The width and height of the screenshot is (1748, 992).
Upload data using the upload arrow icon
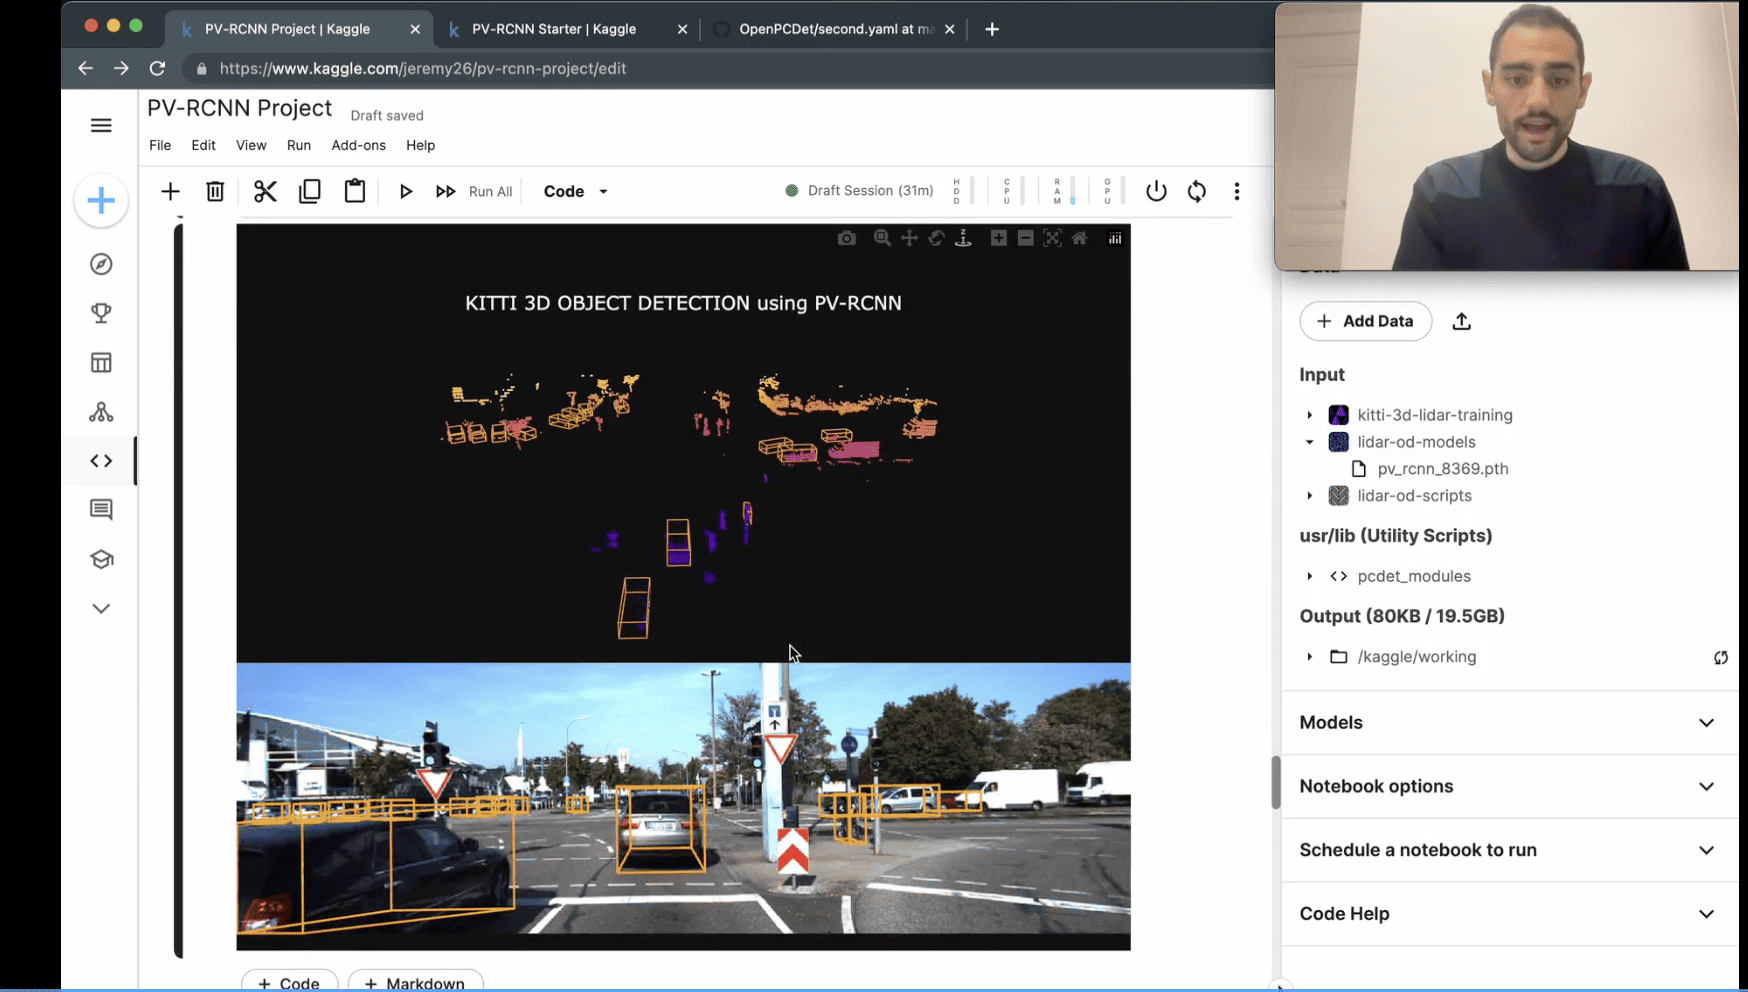point(1461,321)
